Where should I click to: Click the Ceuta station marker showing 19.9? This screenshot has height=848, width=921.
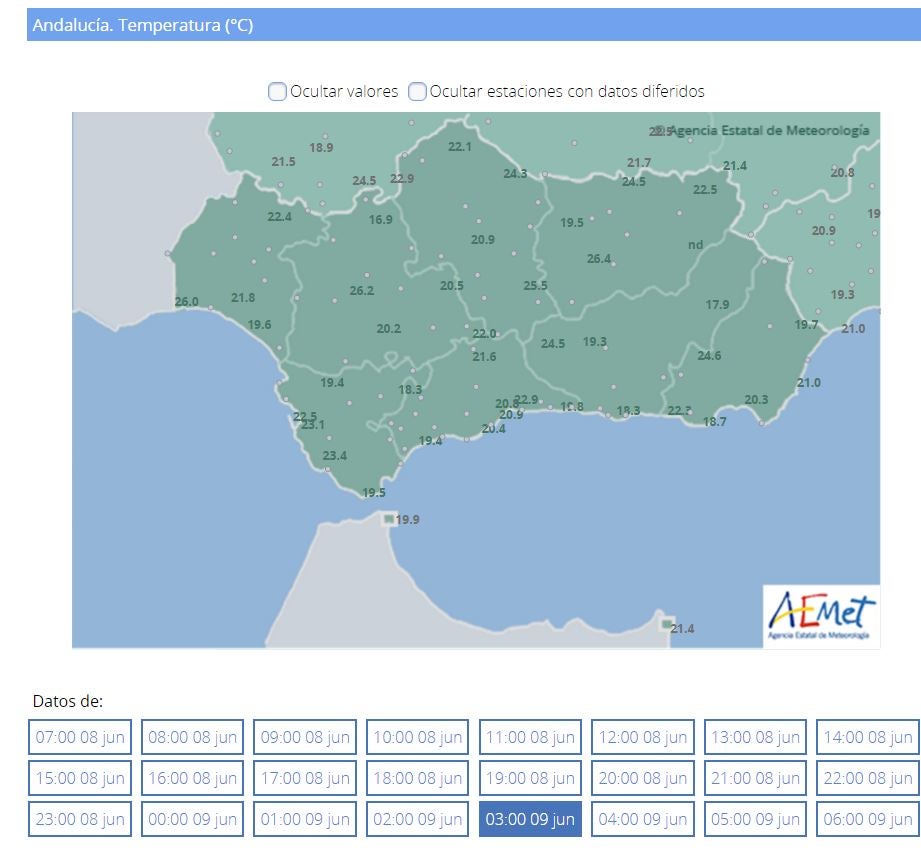[x=389, y=519]
